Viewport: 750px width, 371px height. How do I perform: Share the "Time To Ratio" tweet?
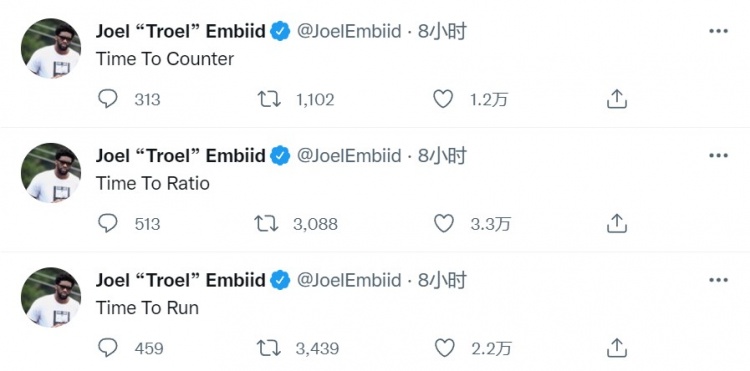tap(617, 223)
